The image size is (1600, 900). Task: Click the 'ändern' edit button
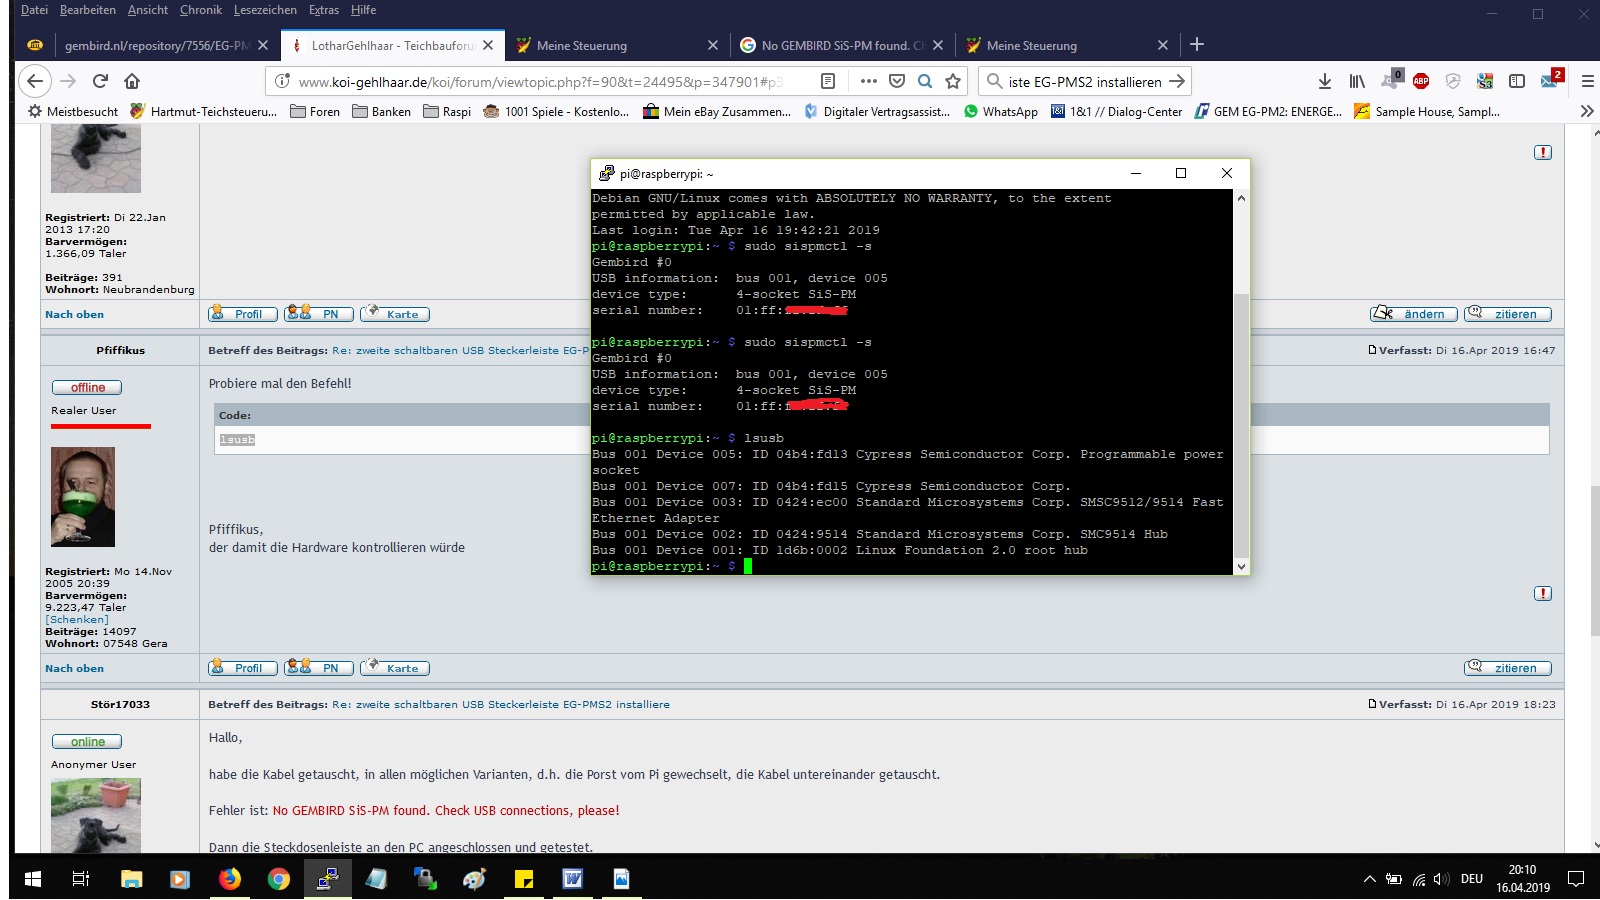(x=1413, y=314)
